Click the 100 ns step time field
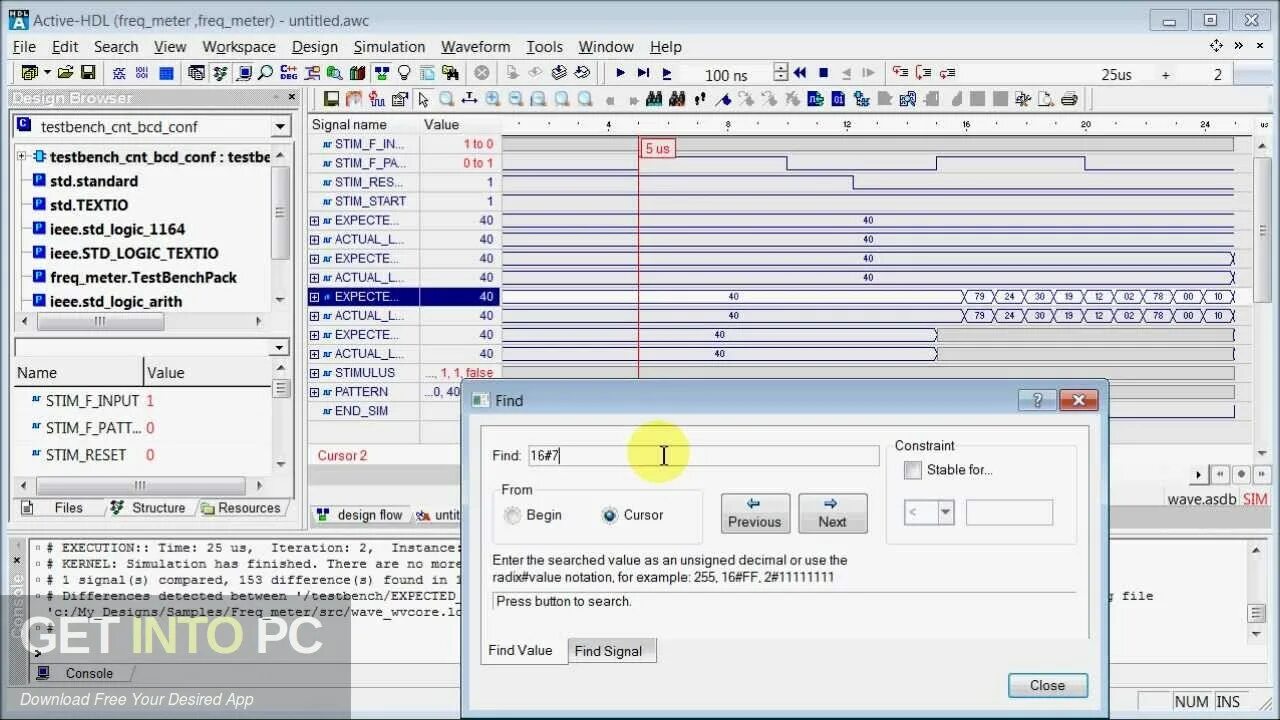This screenshot has height=720, width=1280. tap(725, 75)
